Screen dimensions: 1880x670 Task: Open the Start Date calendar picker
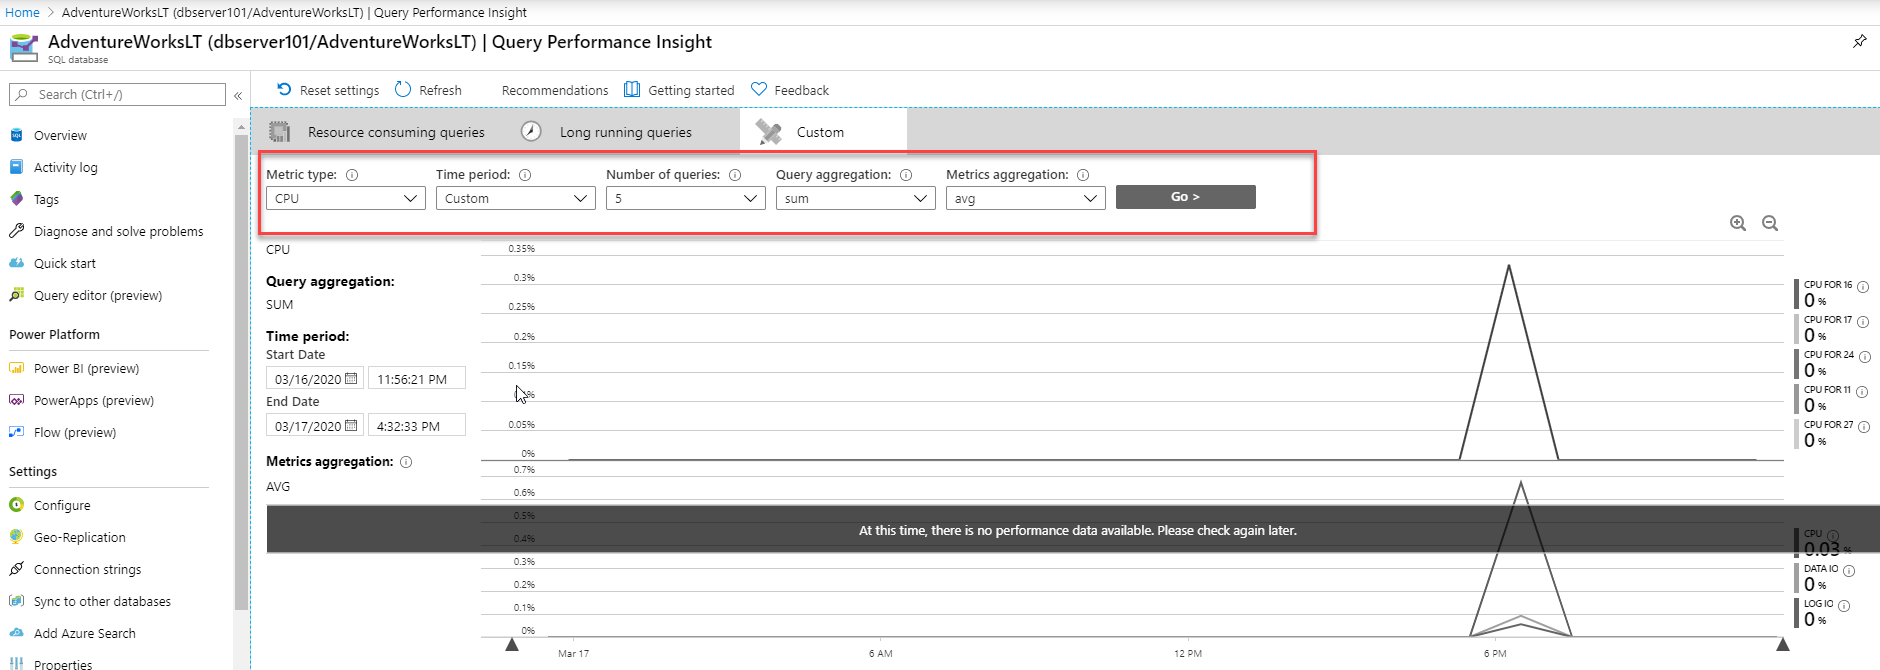351,379
